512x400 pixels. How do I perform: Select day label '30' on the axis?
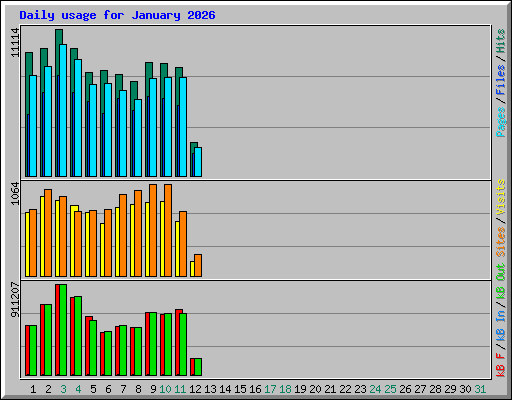(x=465, y=389)
